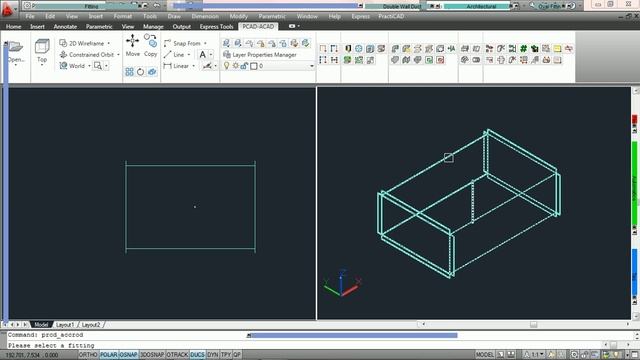Click the +A text icon
This screenshot has width=640, height=360.
tap(451, 49)
